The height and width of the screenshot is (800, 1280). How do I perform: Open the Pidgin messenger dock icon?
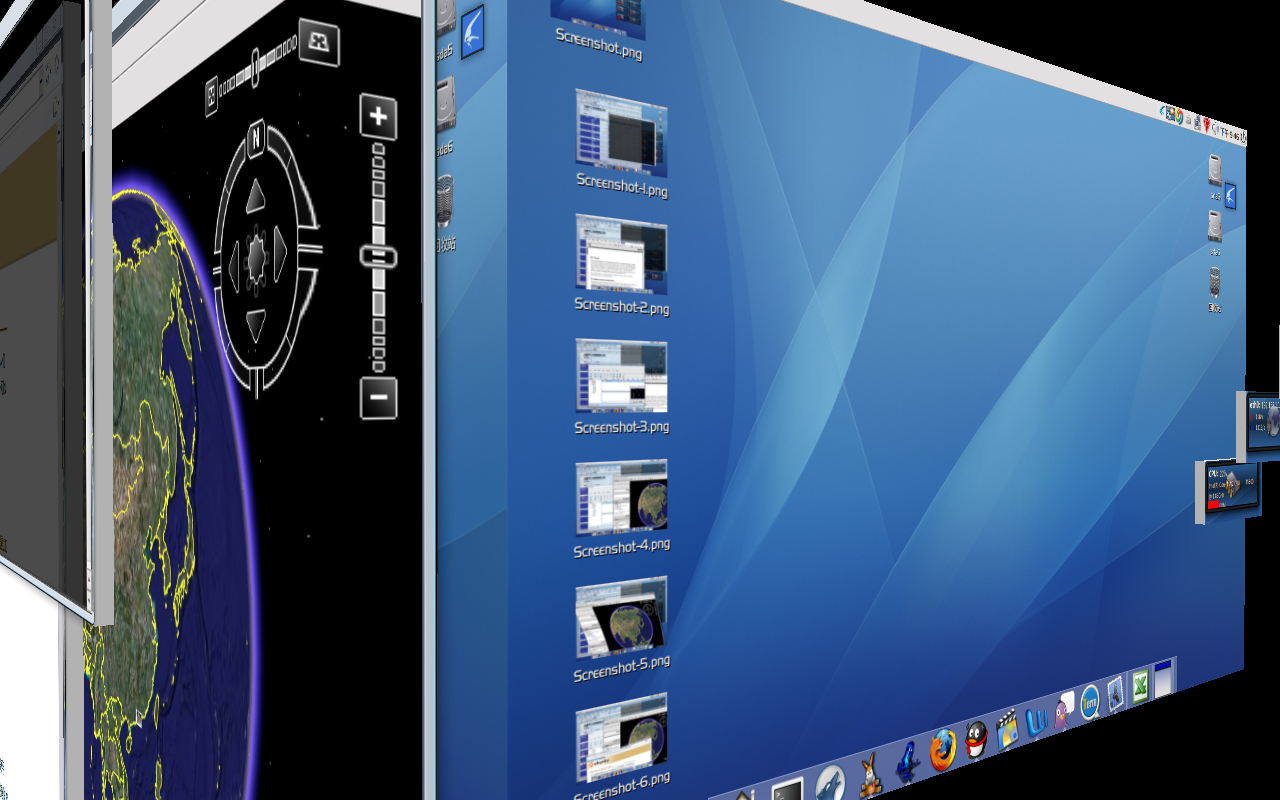tap(1063, 712)
